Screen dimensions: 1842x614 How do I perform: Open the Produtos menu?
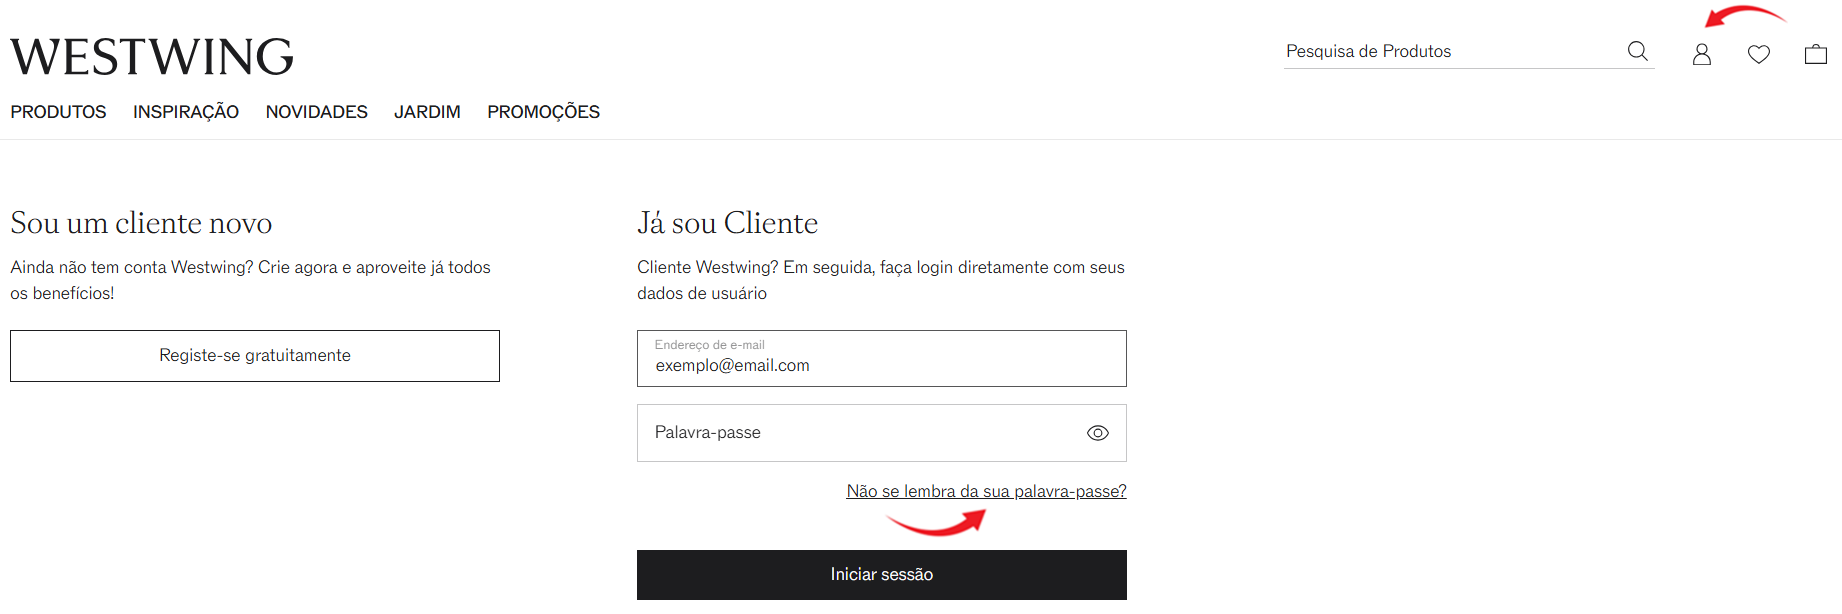58,112
